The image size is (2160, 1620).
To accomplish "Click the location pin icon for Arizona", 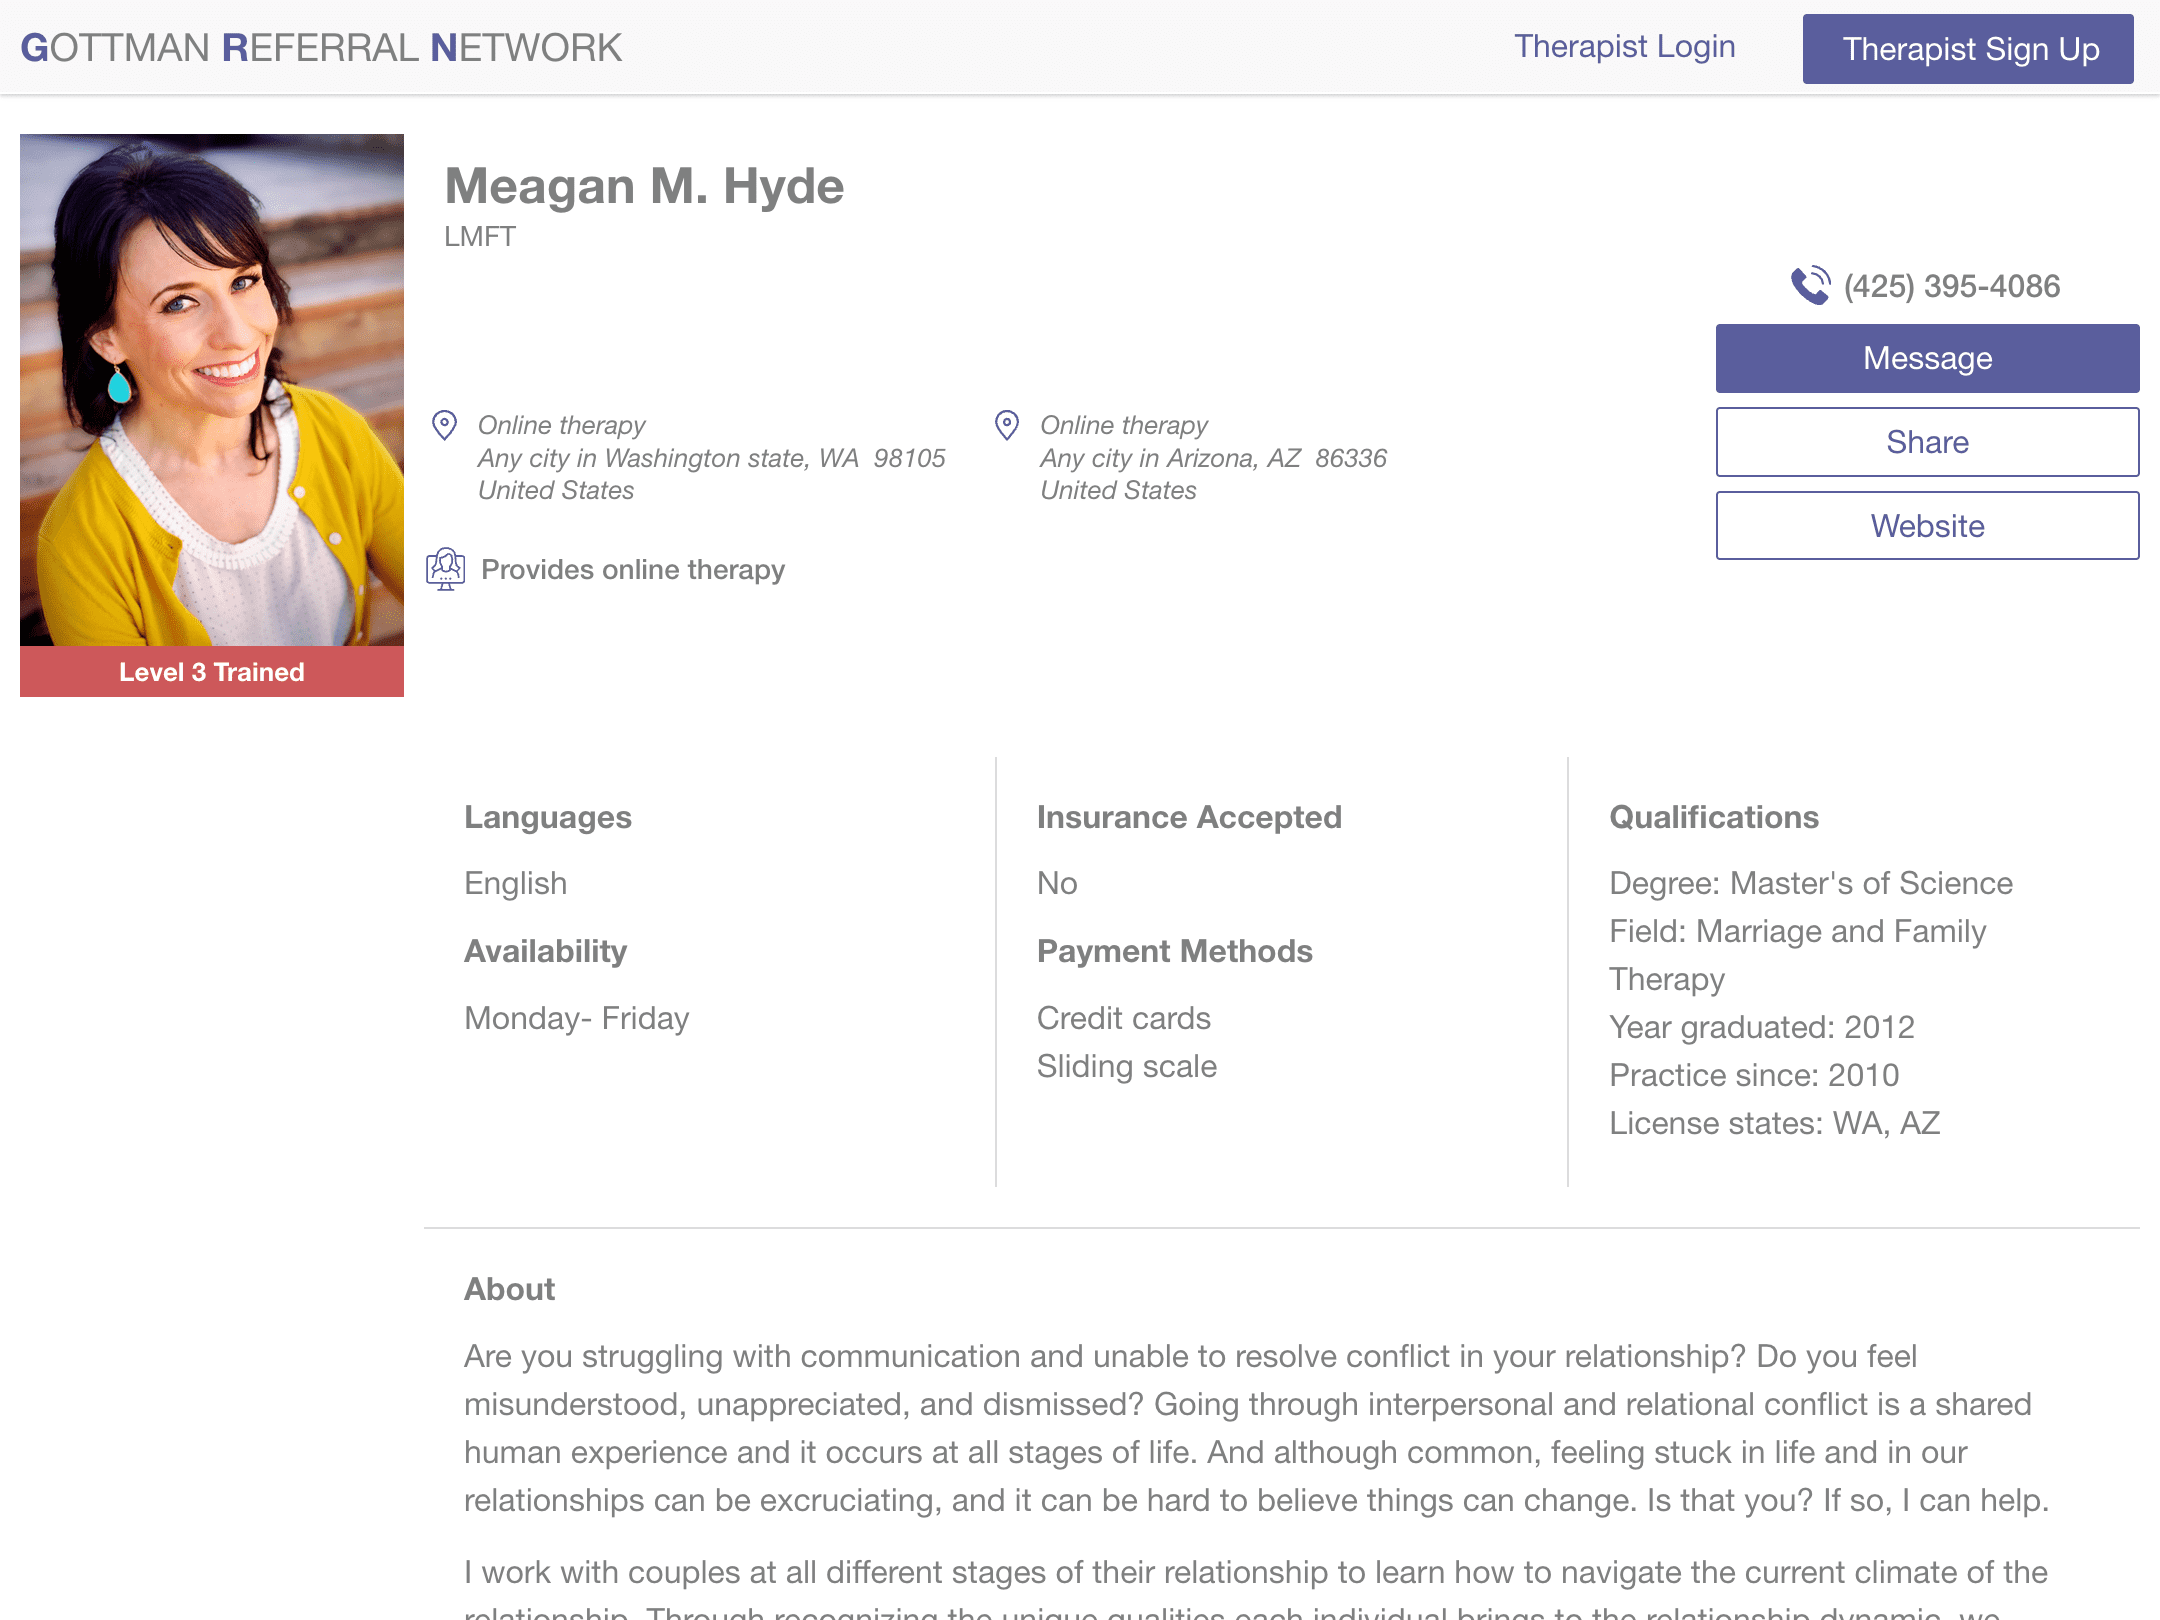I will click(x=1008, y=426).
